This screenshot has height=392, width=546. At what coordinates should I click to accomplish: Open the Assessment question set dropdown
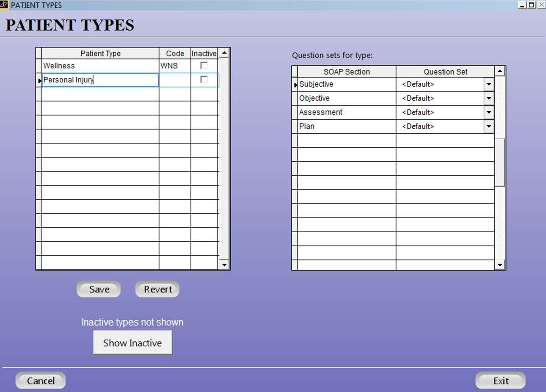click(x=489, y=112)
